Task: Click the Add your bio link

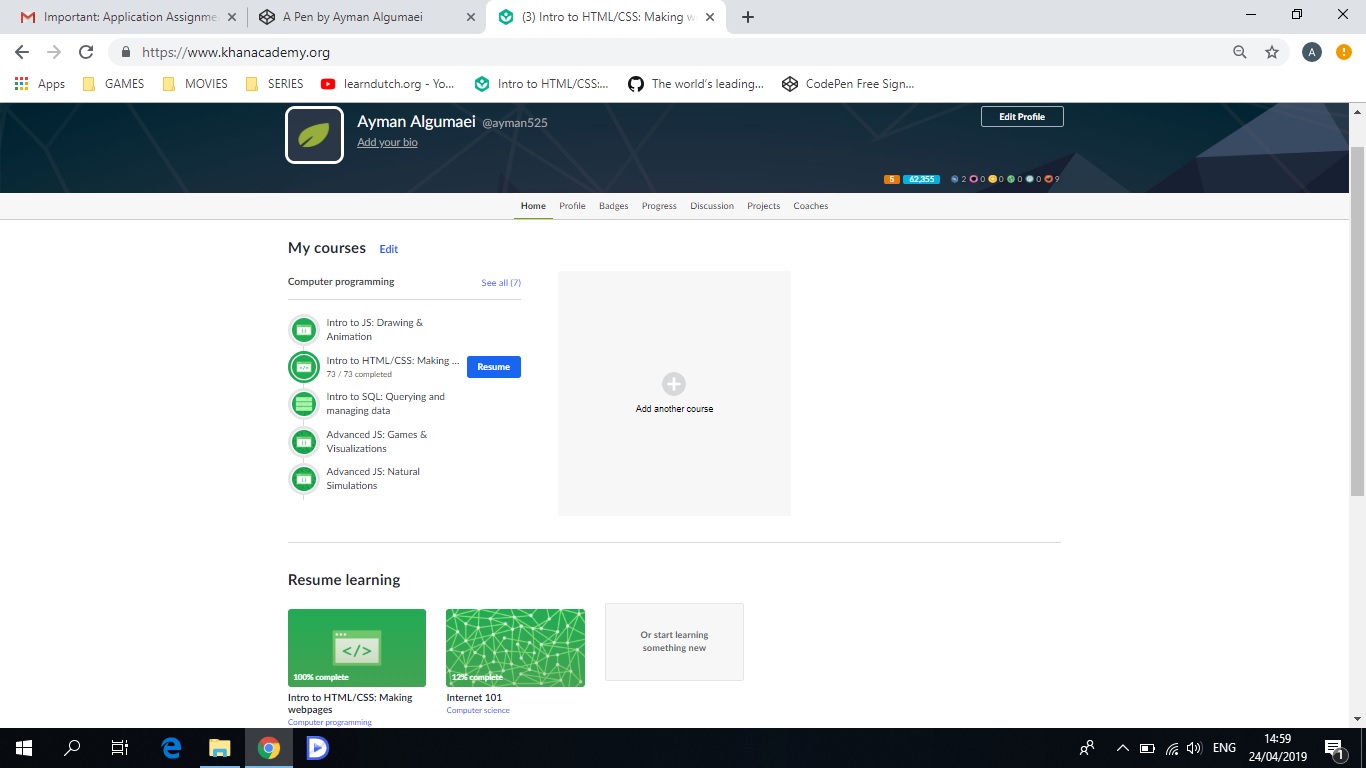Action: pos(387,143)
